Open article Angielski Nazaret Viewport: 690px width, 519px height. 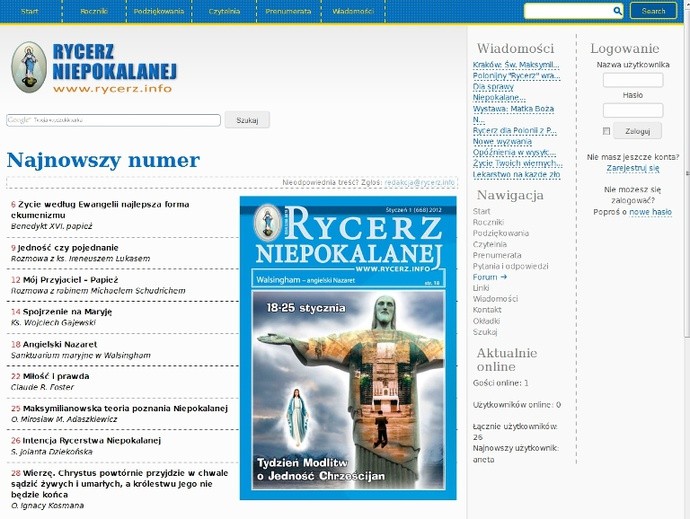[x=60, y=344]
